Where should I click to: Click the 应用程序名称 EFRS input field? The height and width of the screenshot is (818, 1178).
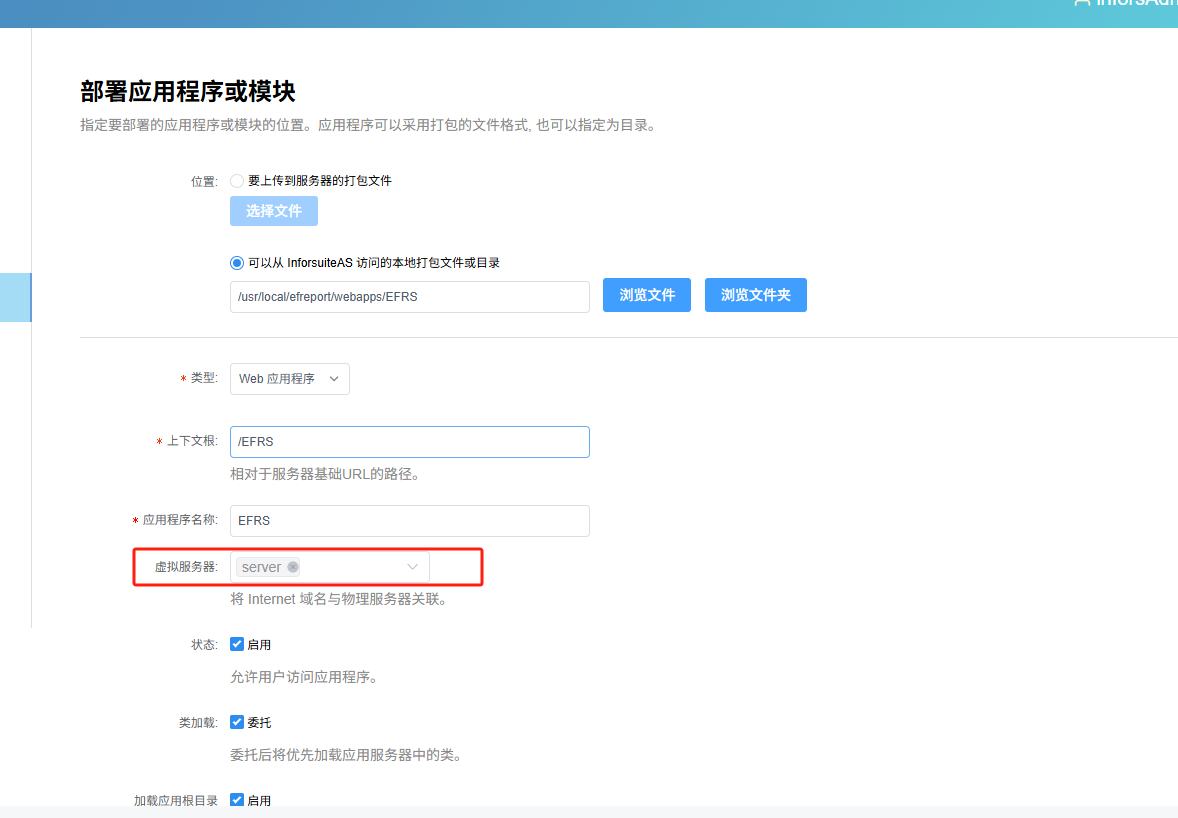409,521
